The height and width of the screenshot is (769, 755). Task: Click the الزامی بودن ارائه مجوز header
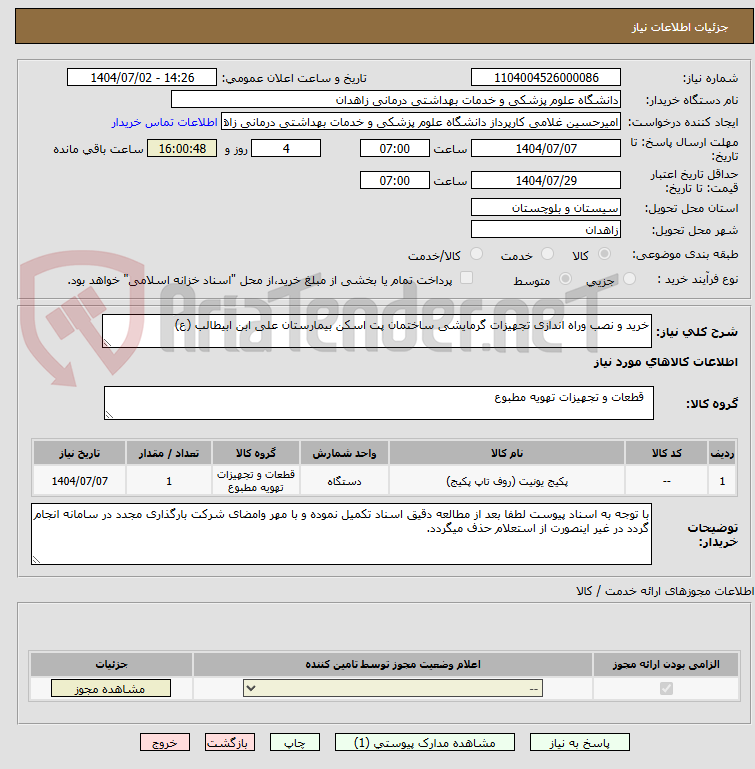[x=666, y=664]
